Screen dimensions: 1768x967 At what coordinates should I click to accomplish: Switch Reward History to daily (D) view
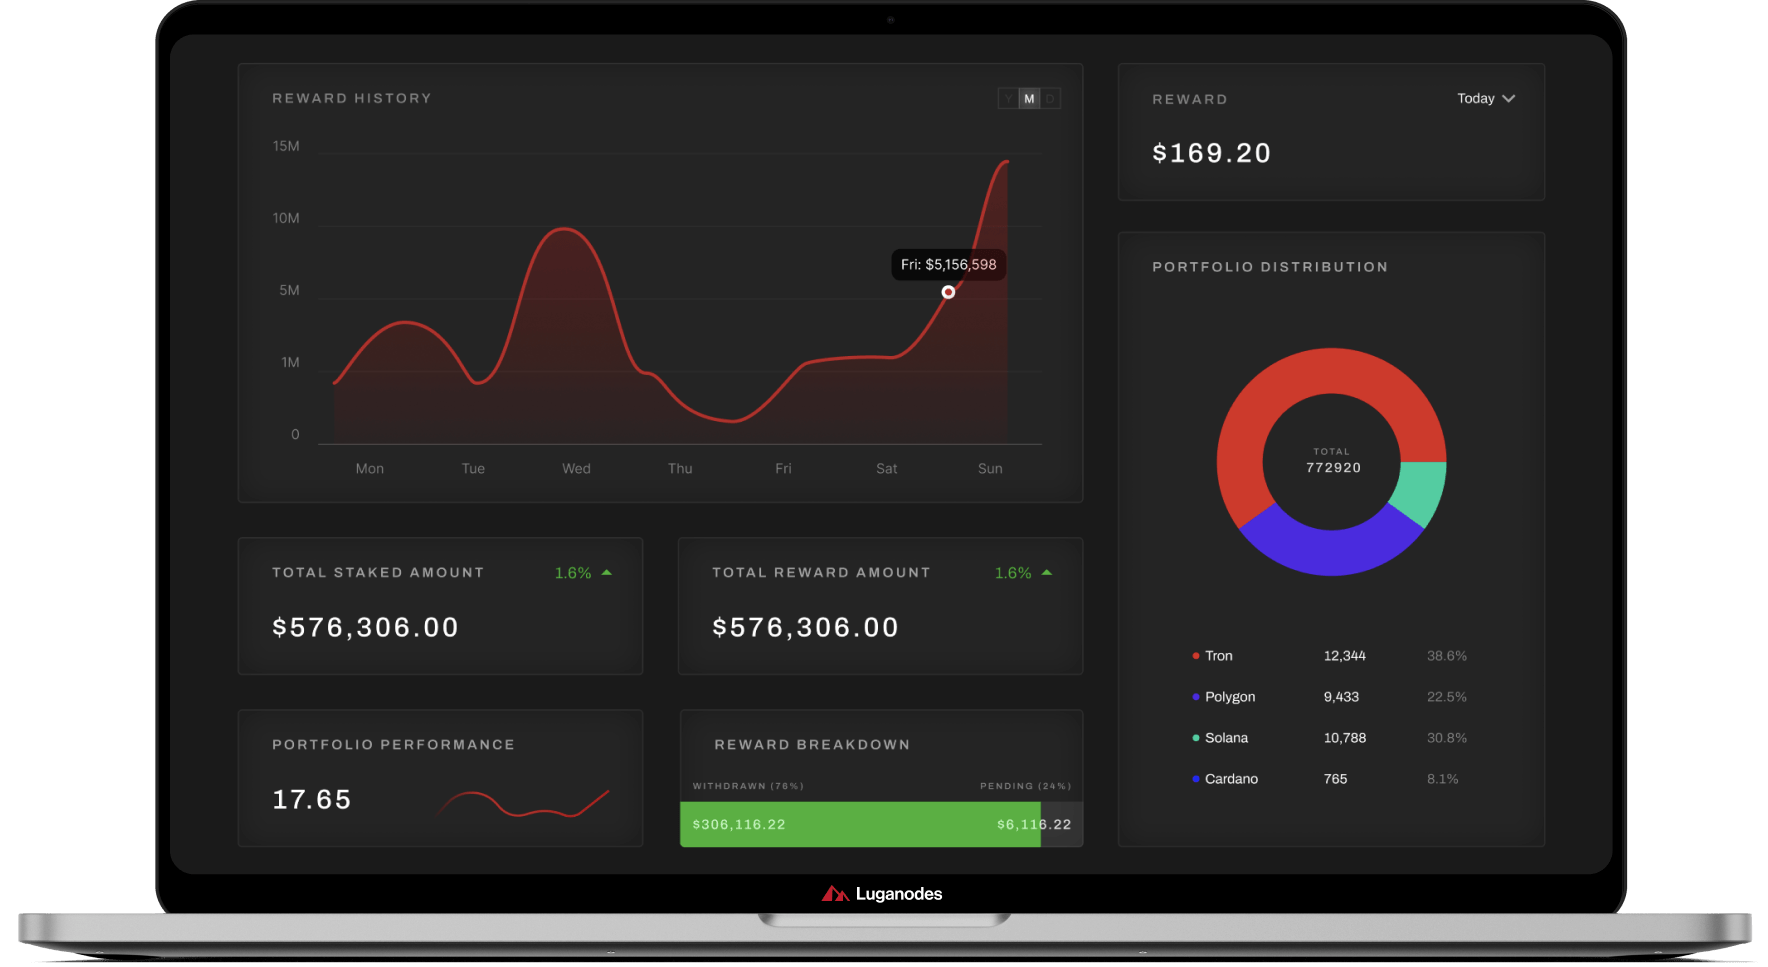pyautogui.click(x=1050, y=98)
